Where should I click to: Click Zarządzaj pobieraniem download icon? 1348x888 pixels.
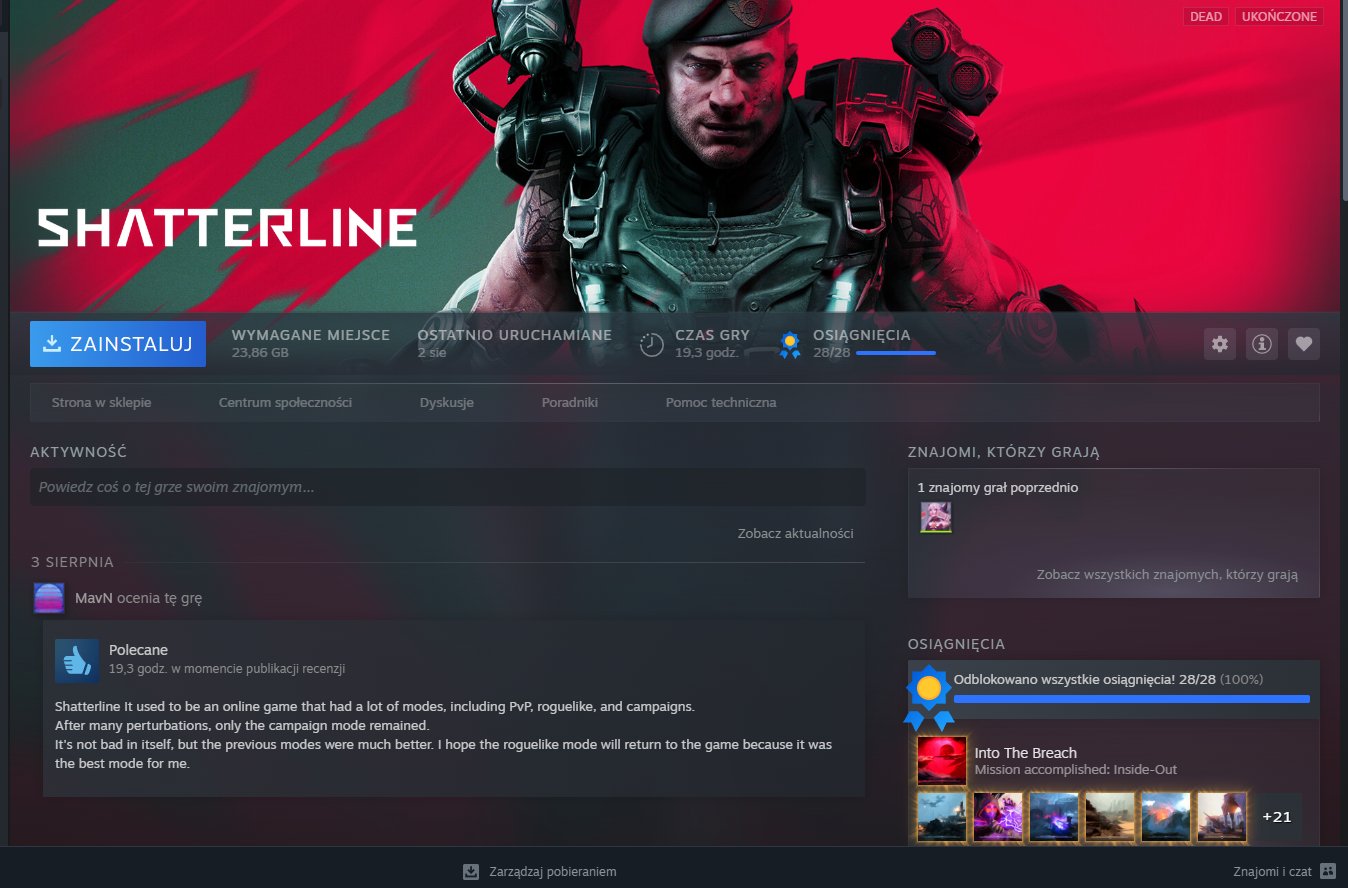[x=471, y=871]
